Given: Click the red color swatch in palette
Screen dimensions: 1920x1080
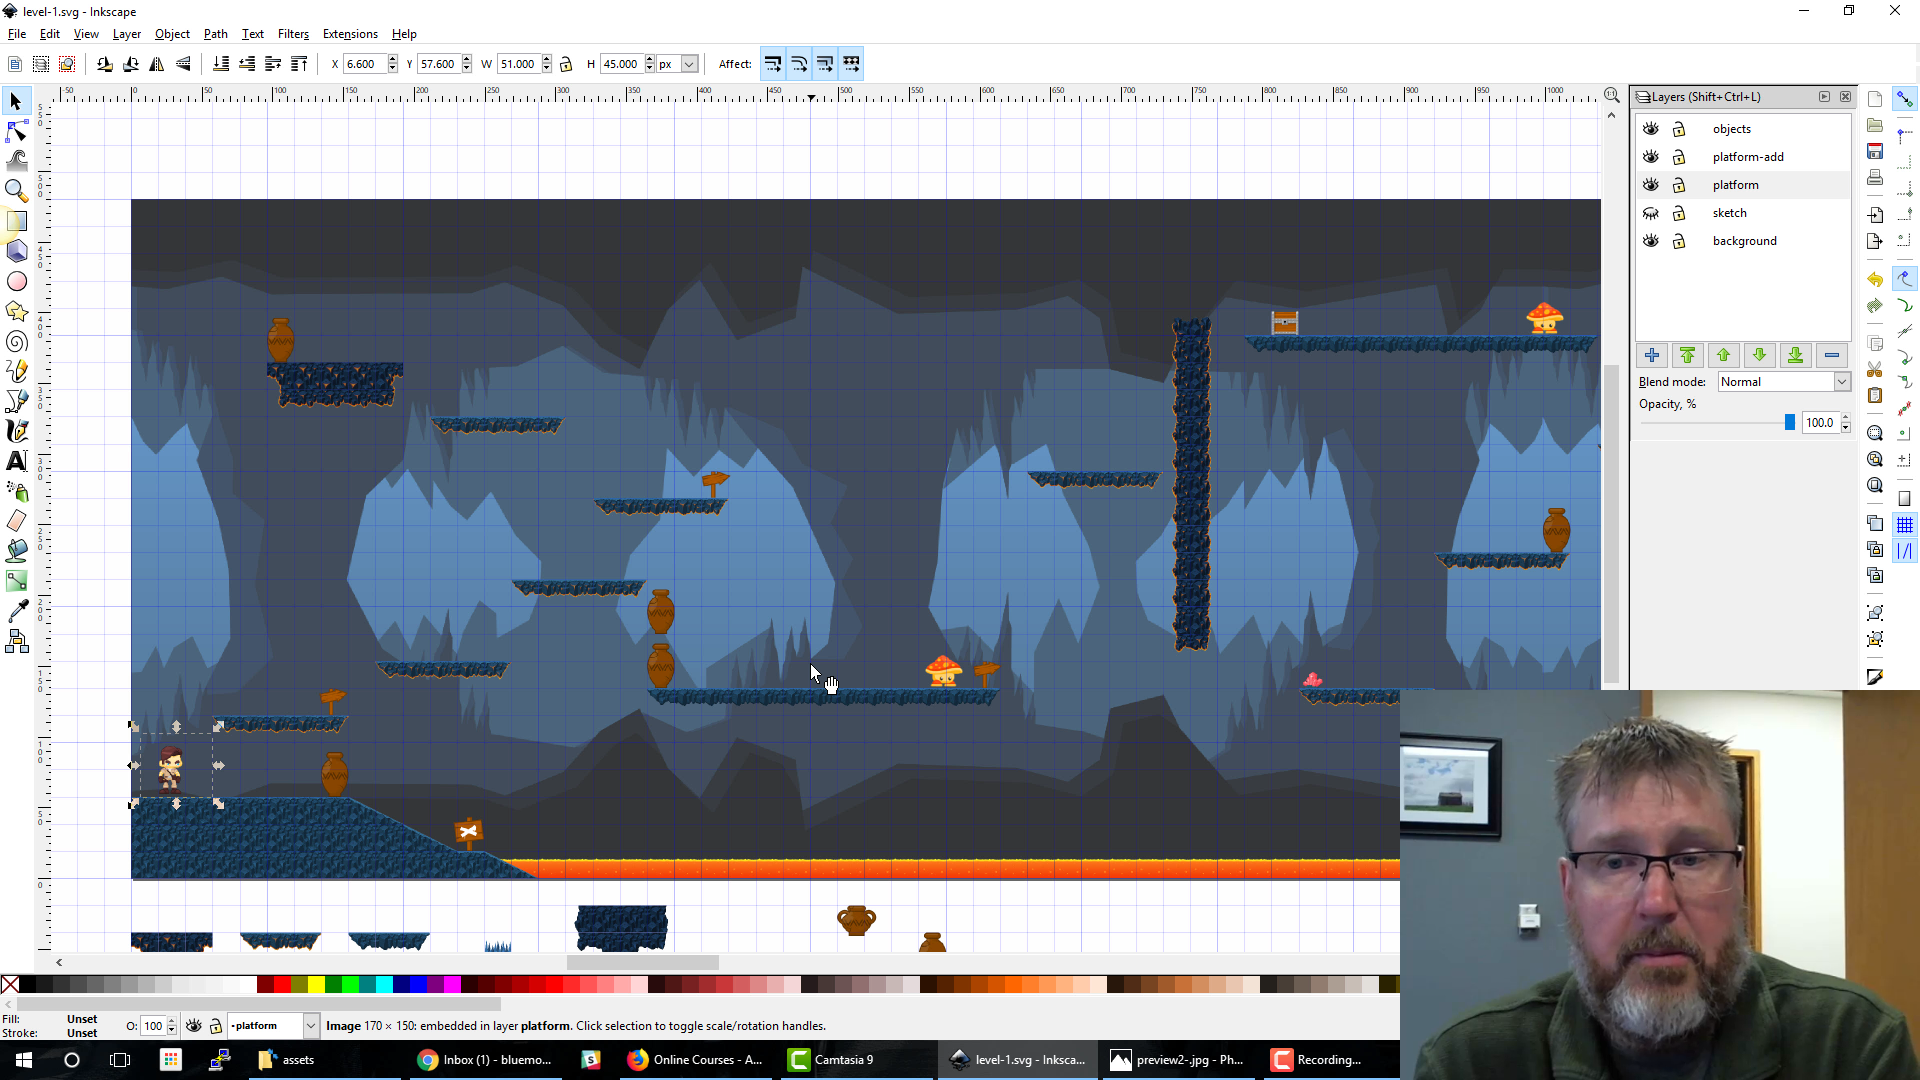Looking at the screenshot, I should 282,985.
